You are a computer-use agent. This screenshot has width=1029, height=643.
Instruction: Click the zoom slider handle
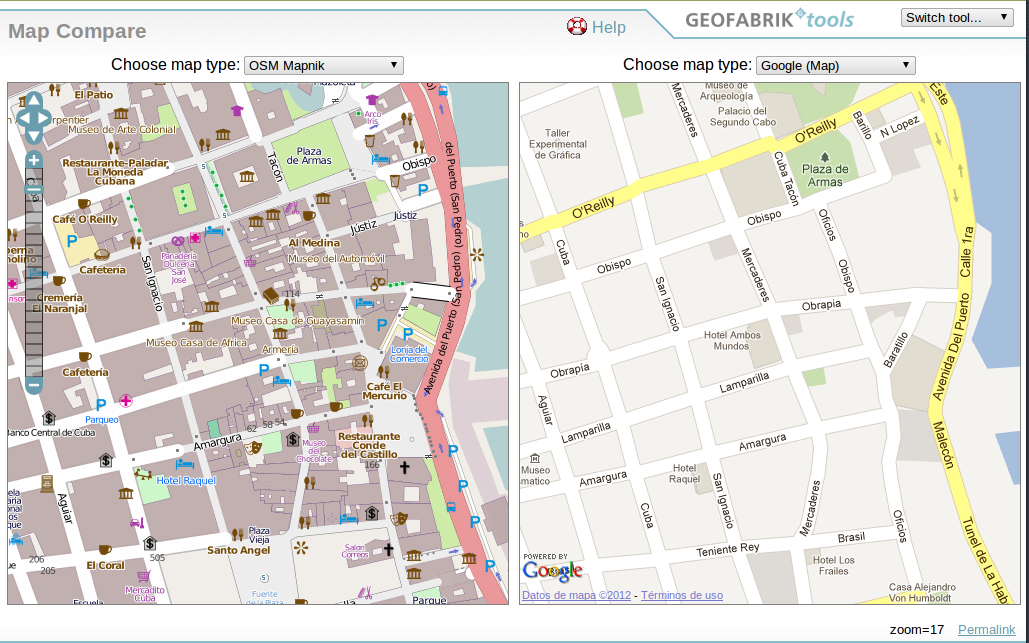tap(33, 188)
